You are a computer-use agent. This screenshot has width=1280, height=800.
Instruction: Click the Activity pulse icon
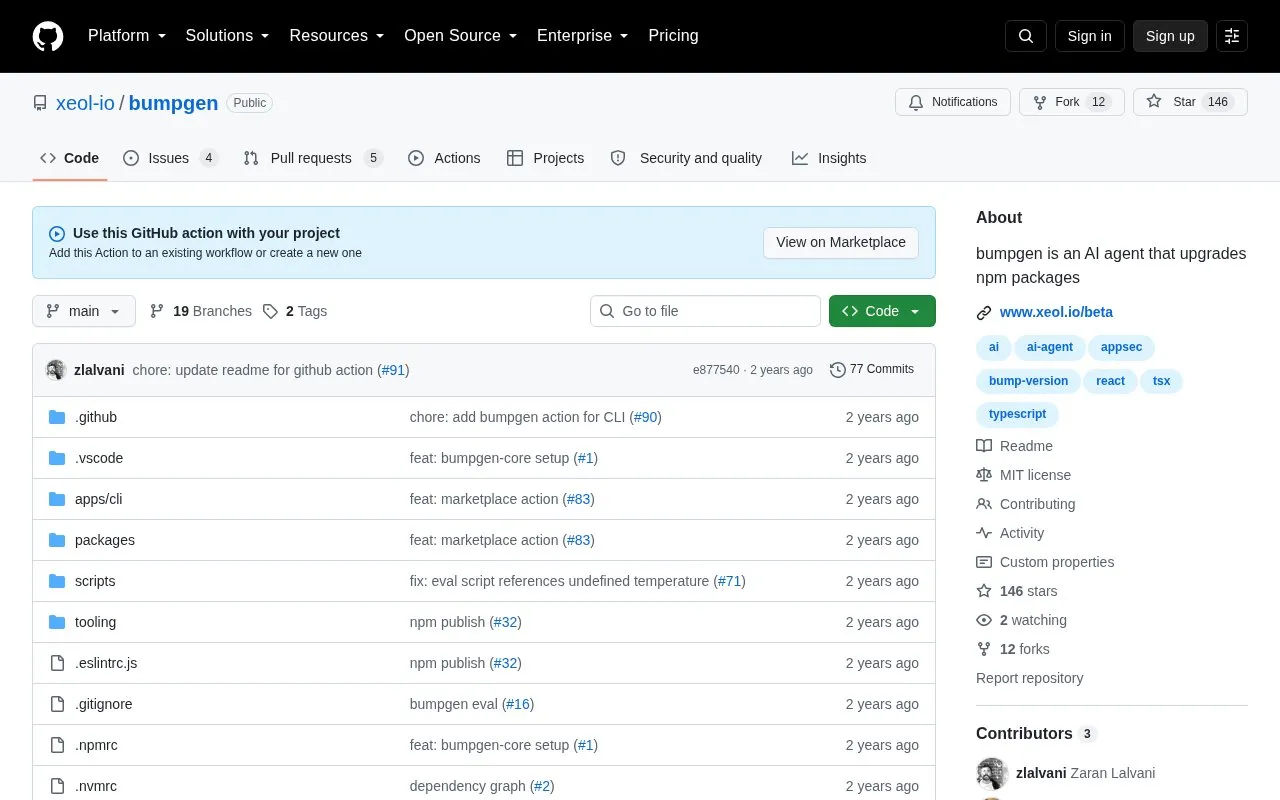pos(984,533)
